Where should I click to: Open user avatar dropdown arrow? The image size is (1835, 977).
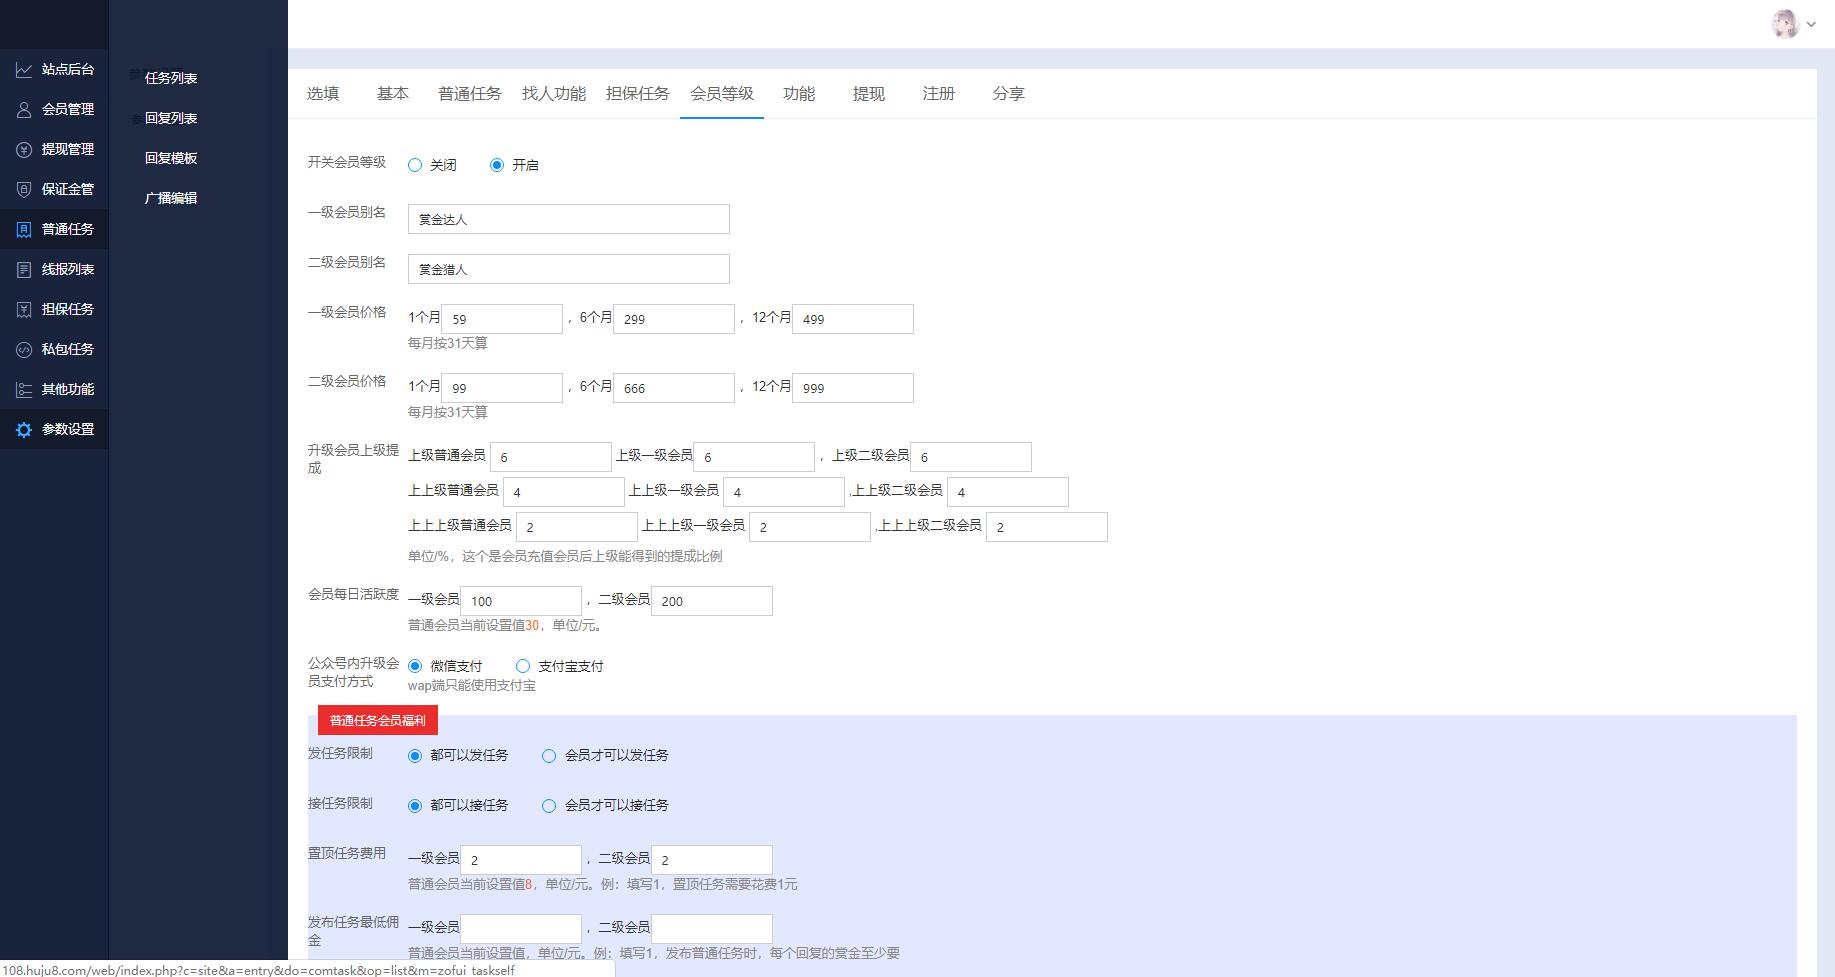pyautogui.click(x=1811, y=24)
